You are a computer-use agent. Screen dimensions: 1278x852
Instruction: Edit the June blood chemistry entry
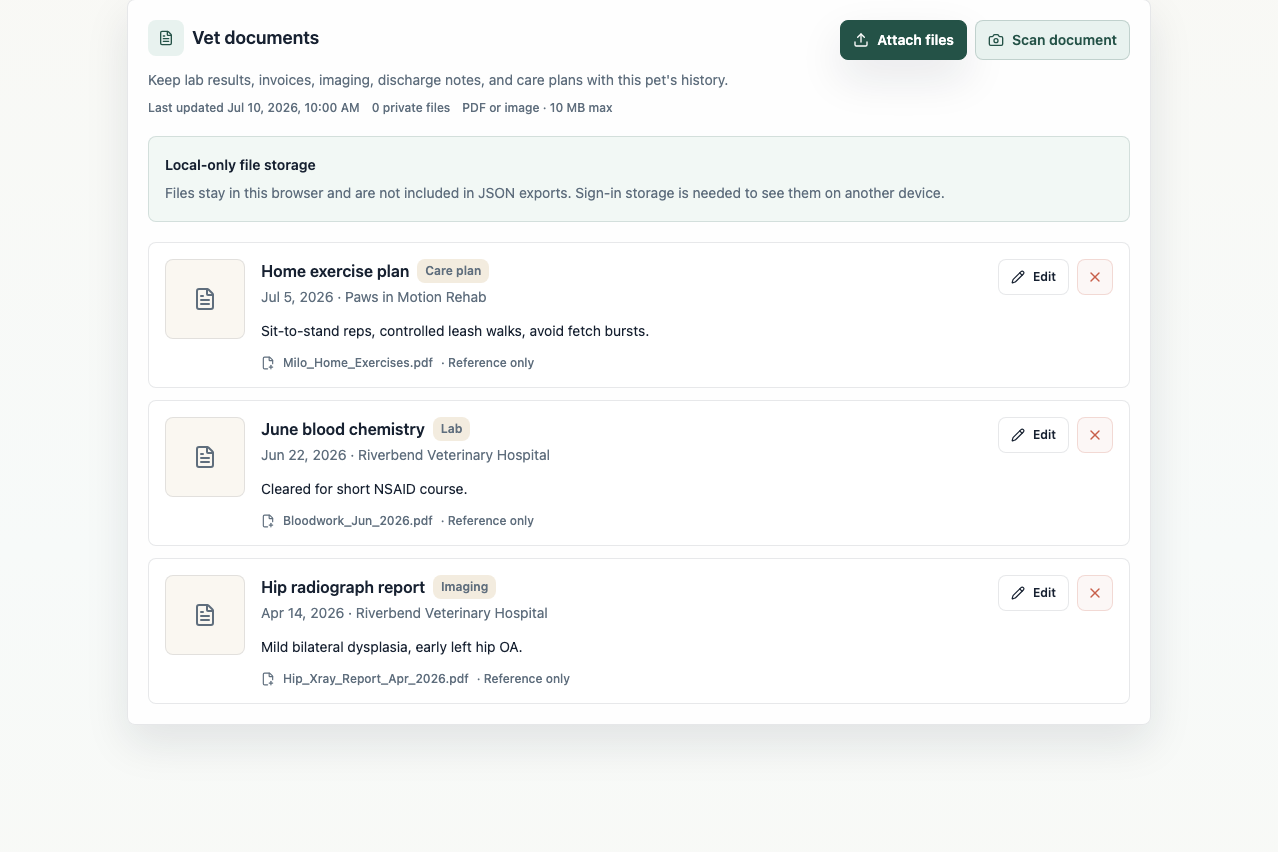click(x=1033, y=435)
